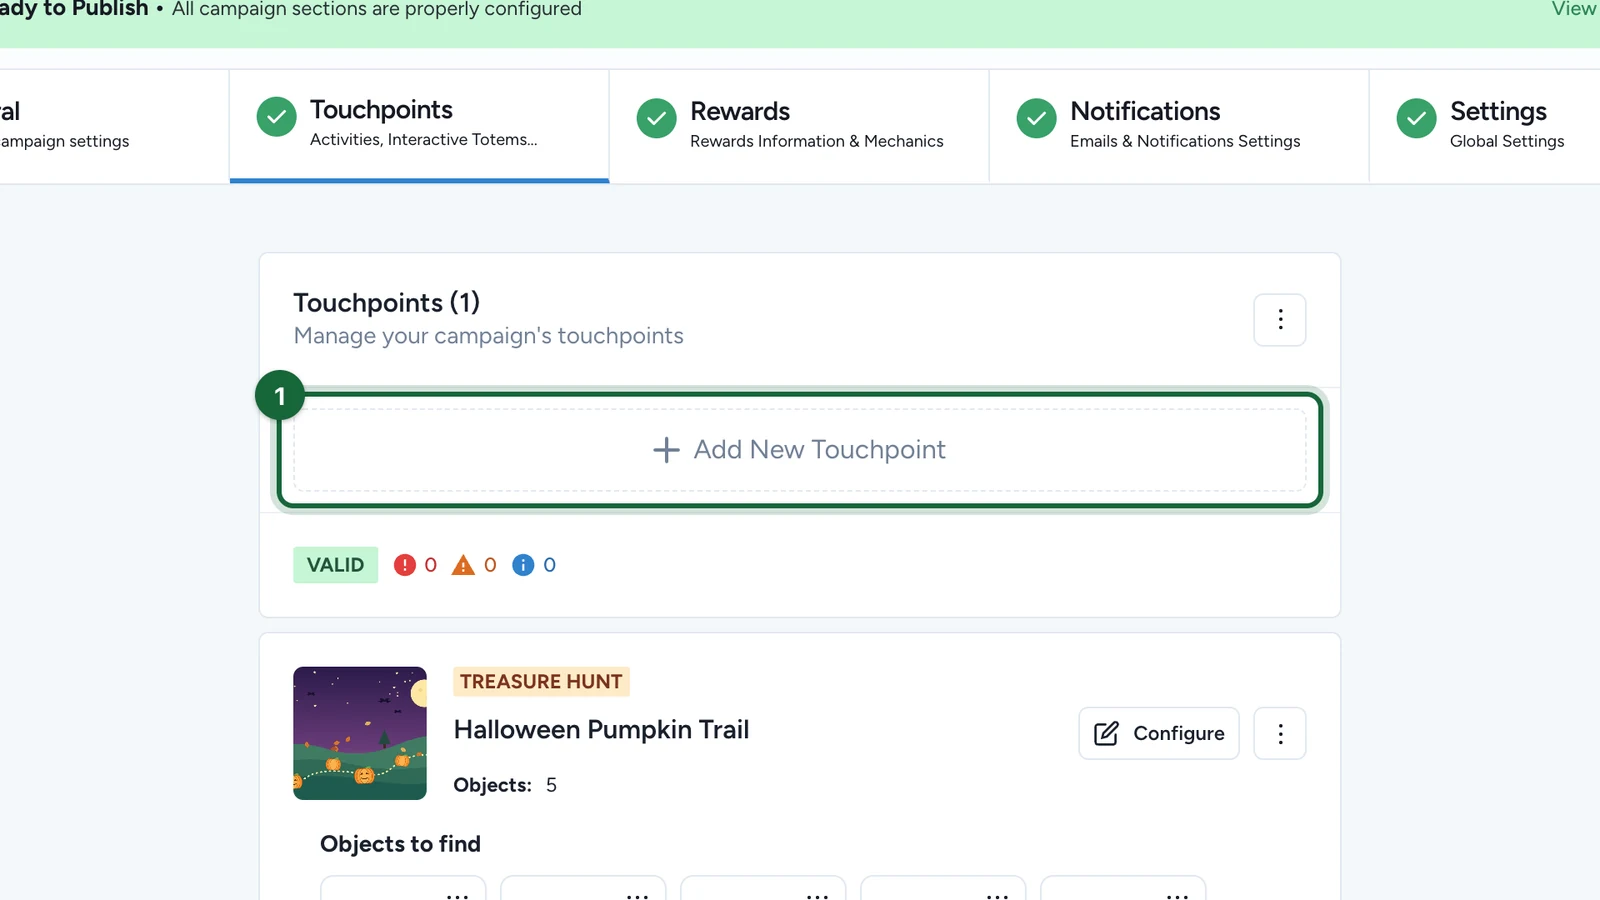The height and width of the screenshot is (900, 1600).
Task: Click the orange warning triangle icon
Action: (463, 565)
